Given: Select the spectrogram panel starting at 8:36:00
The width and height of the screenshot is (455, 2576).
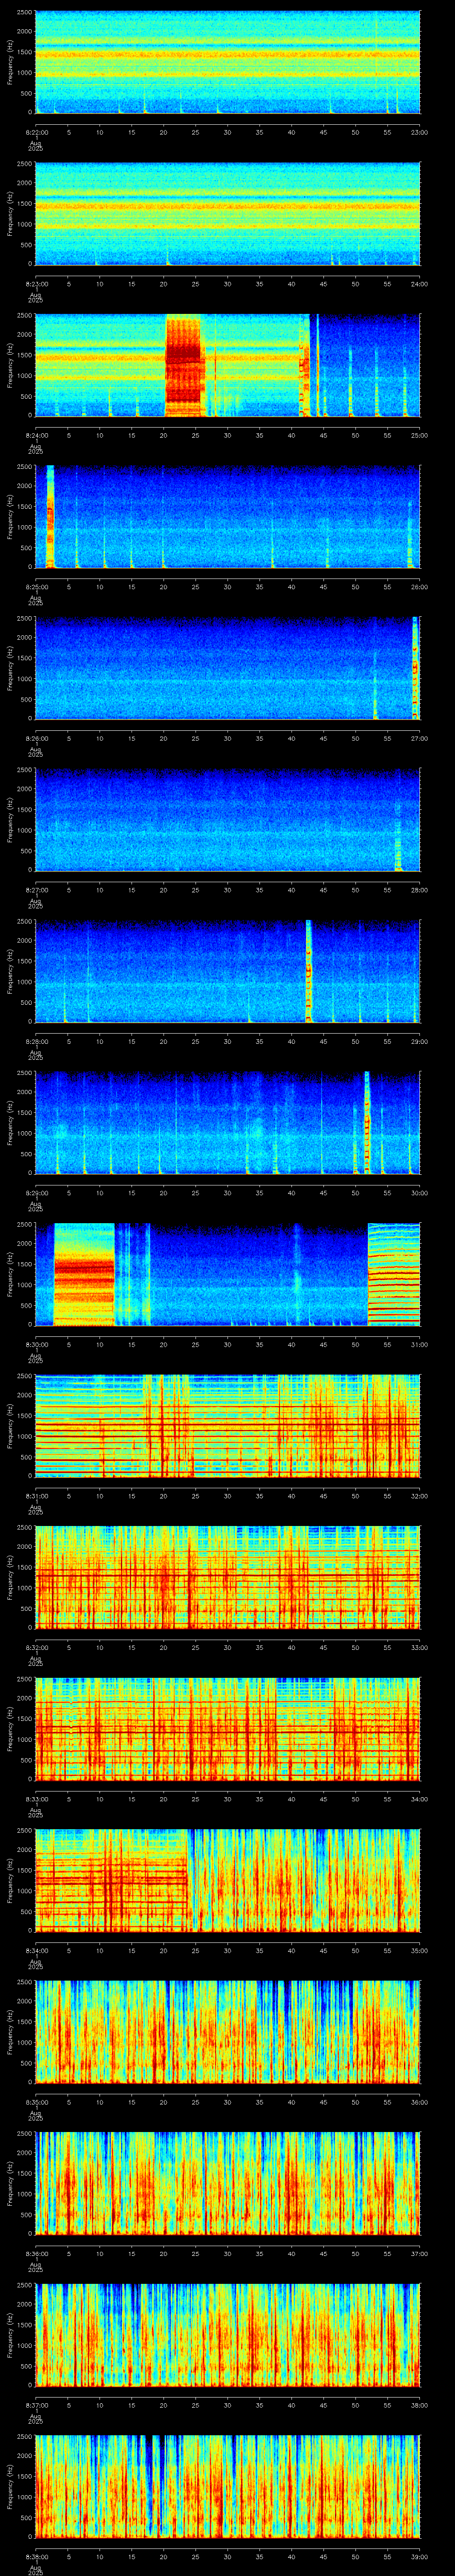Looking at the screenshot, I should point(227,2183).
